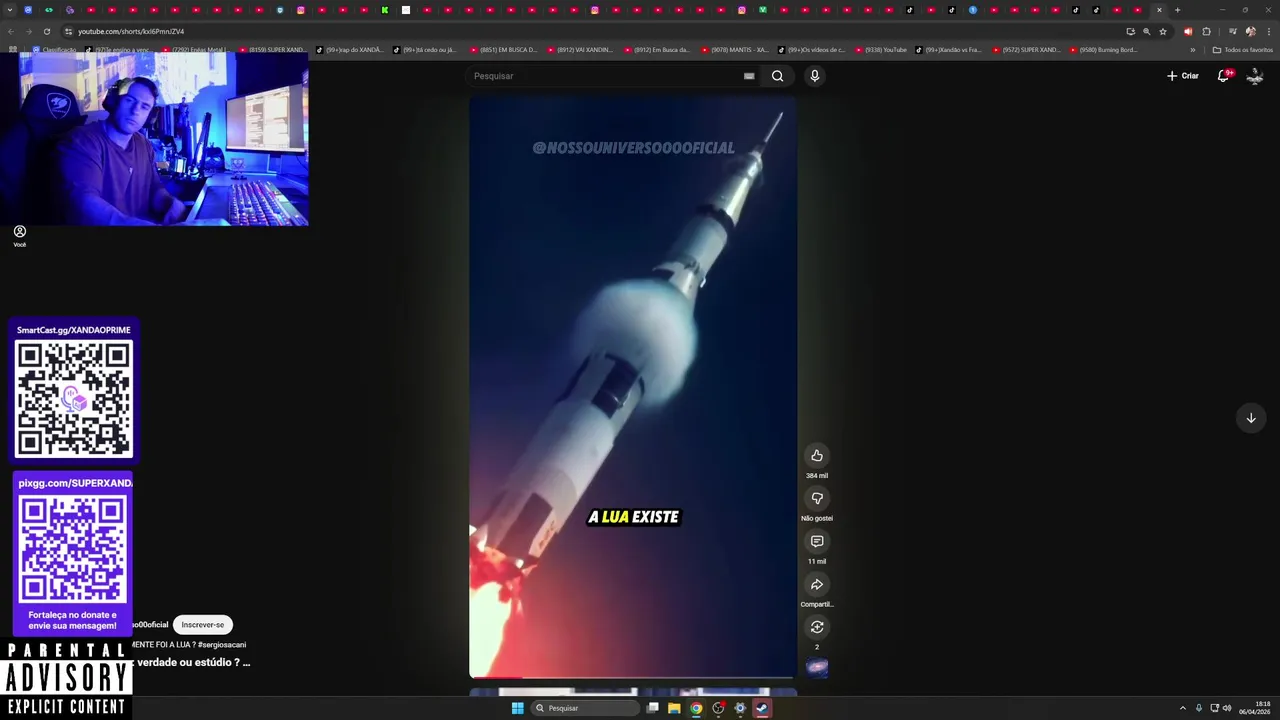Click the Criar create button
The height and width of the screenshot is (720, 1280).
[x=1182, y=76]
